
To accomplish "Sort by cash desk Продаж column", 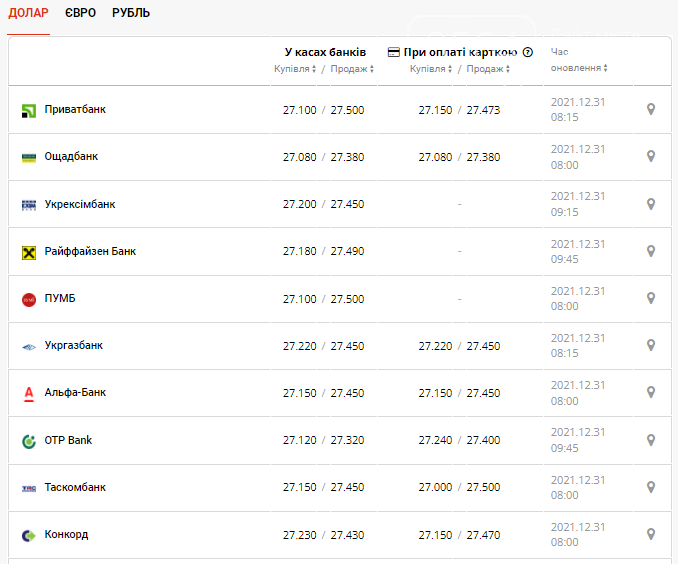I will 352,69.
